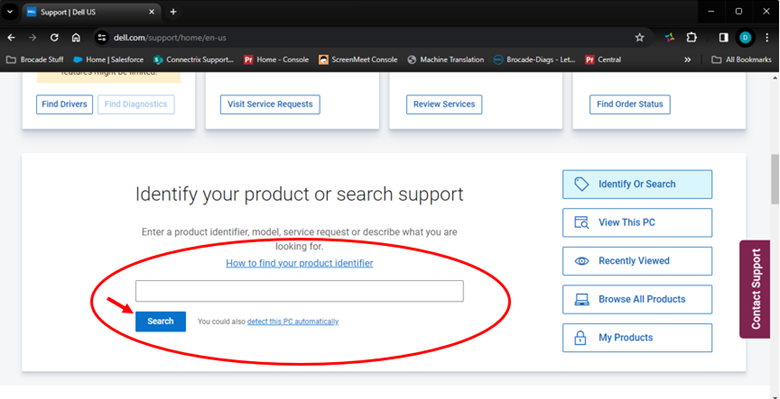This screenshot has height=399, width=780.
Task: Select the View This PC option
Action: pyautogui.click(x=637, y=222)
